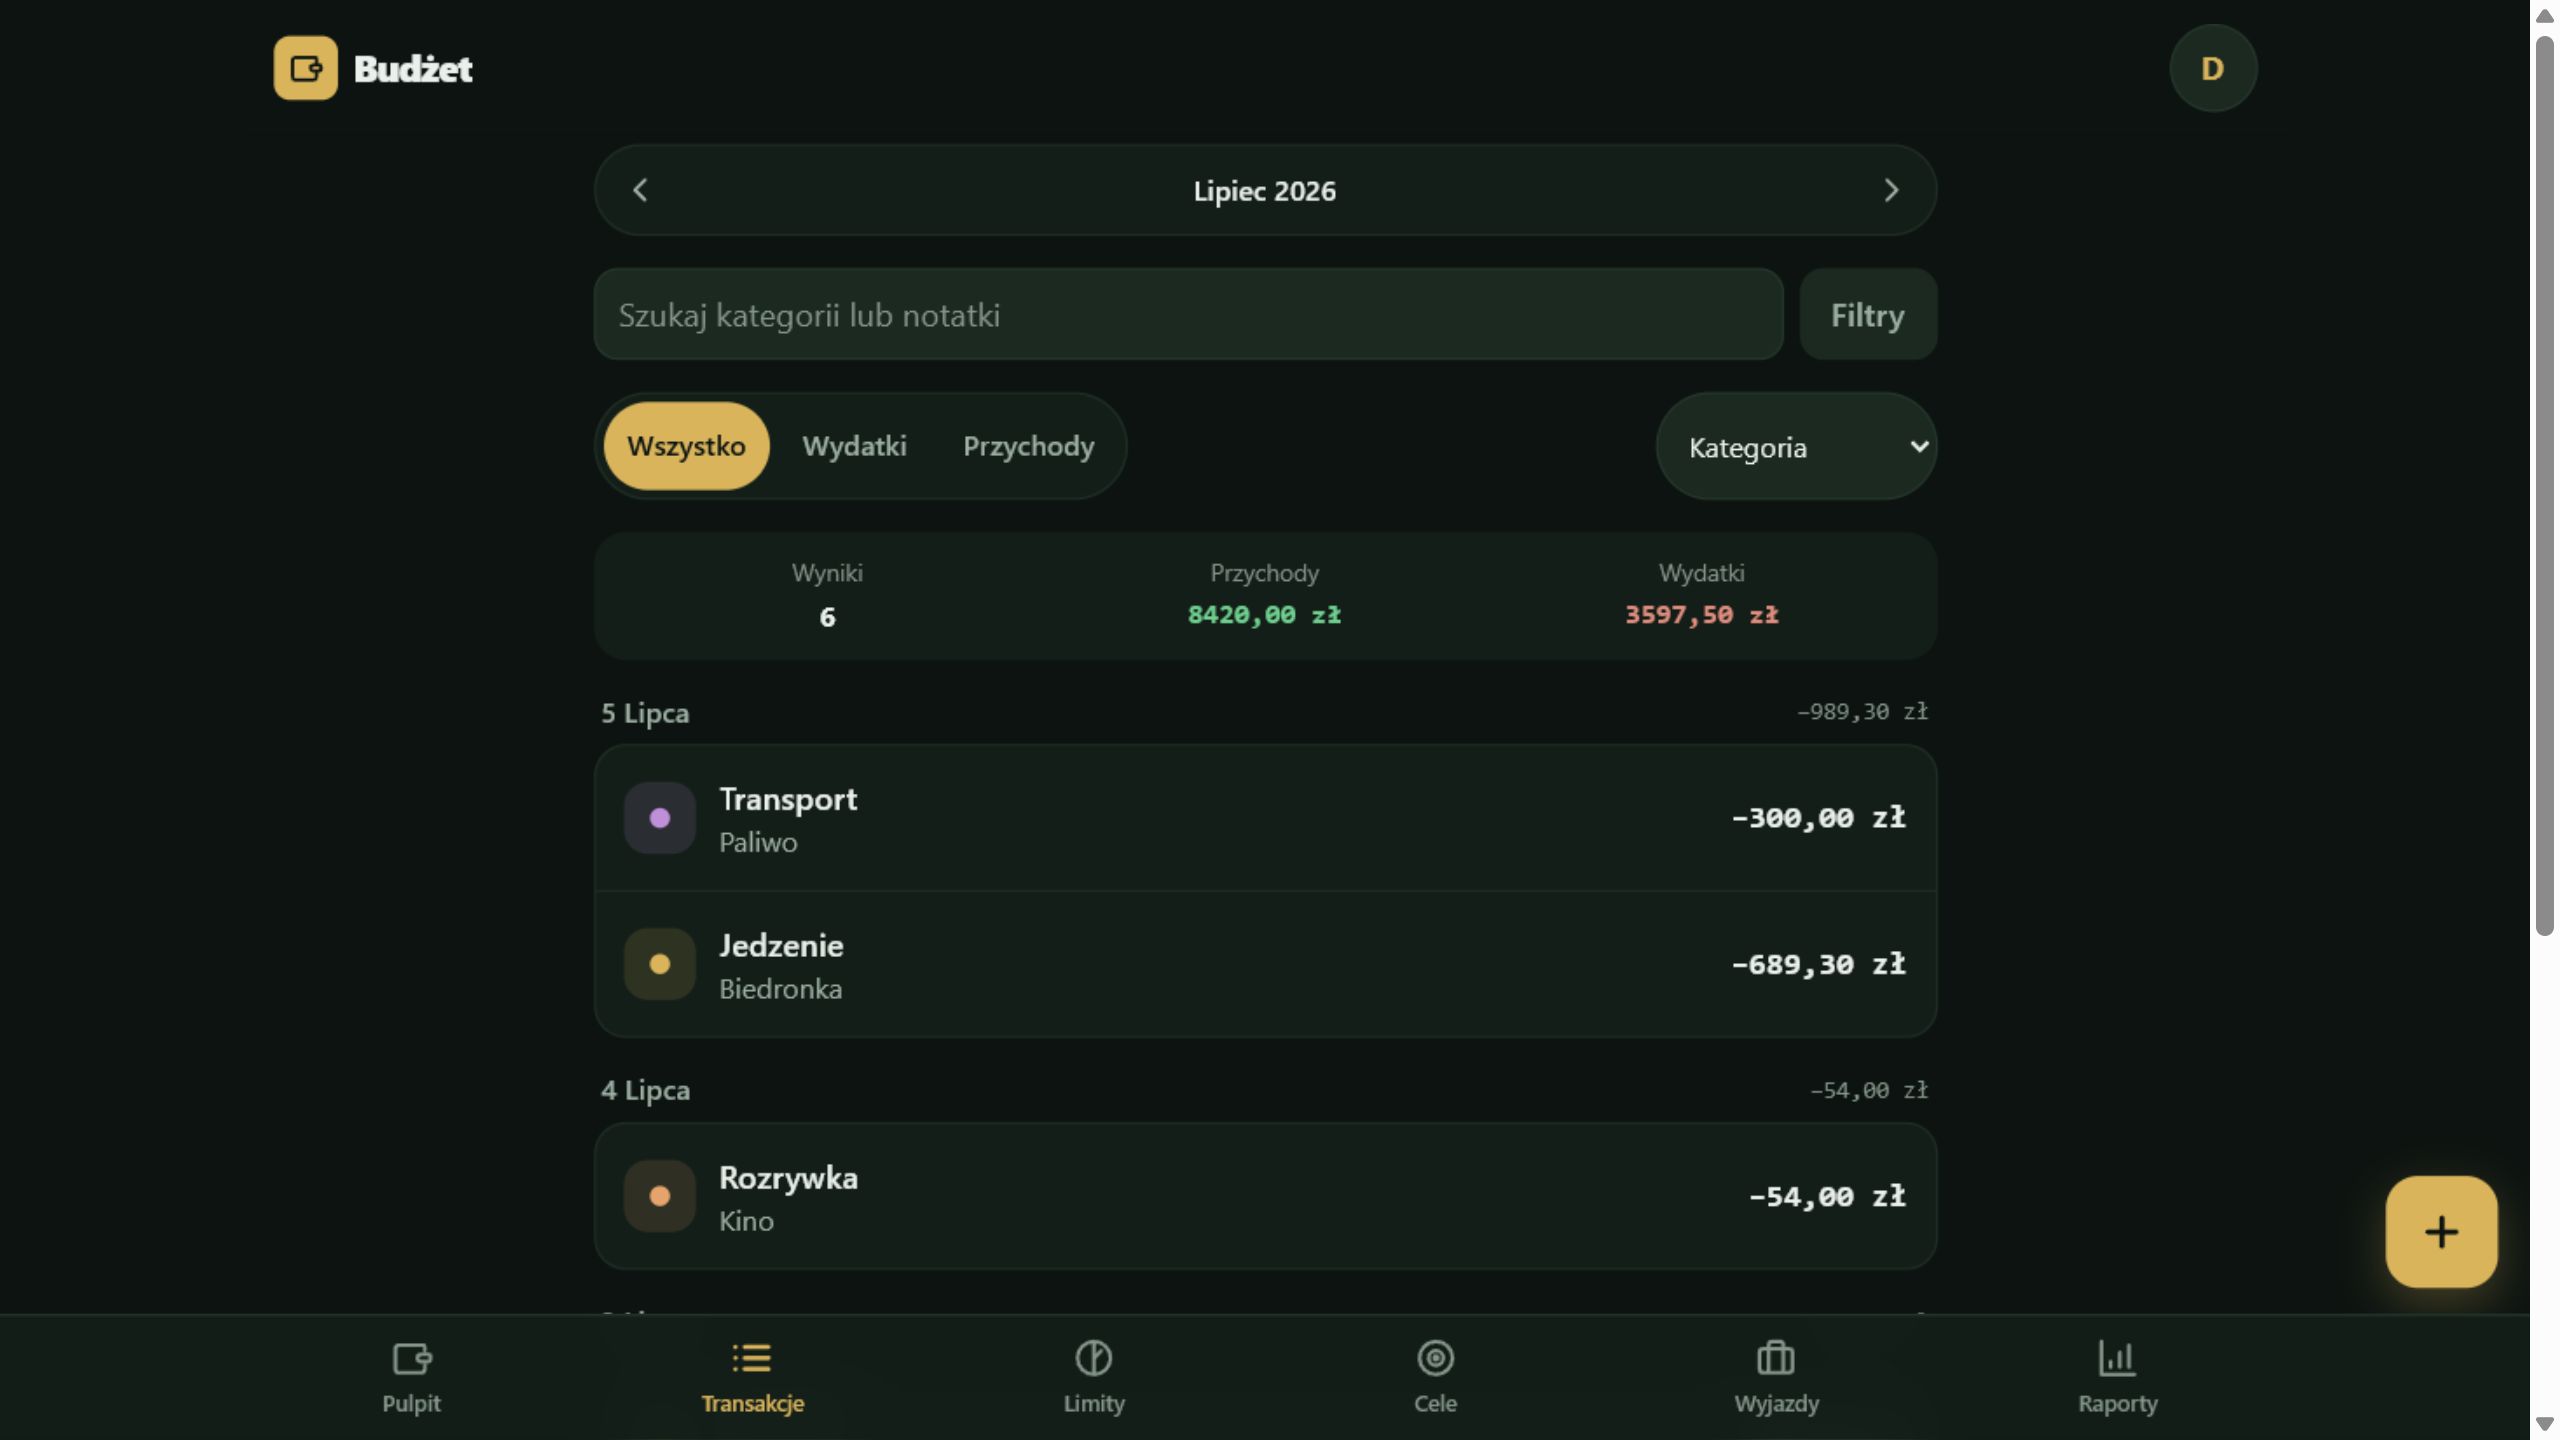Open the user avatar labeled D

click(x=2213, y=68)
